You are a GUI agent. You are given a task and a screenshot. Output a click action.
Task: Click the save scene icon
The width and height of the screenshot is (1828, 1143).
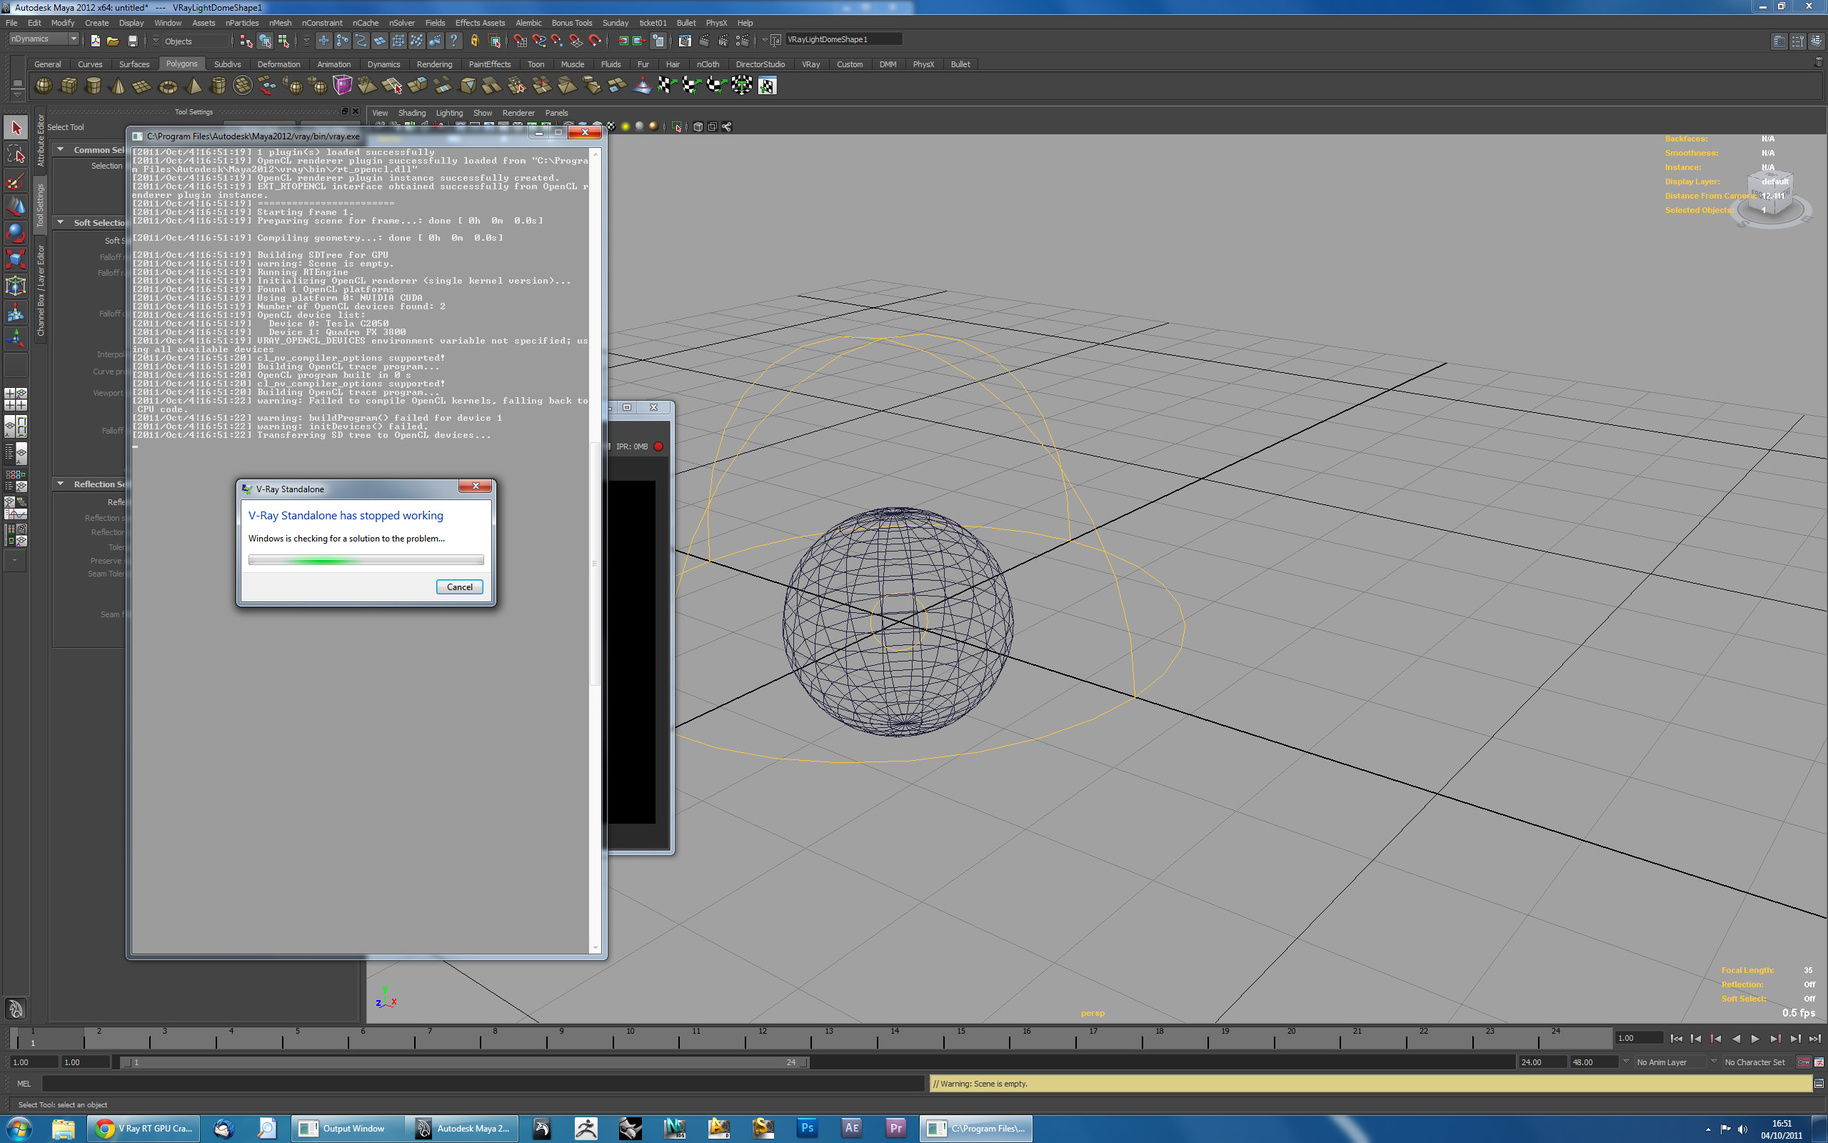[x=132, y=41]
